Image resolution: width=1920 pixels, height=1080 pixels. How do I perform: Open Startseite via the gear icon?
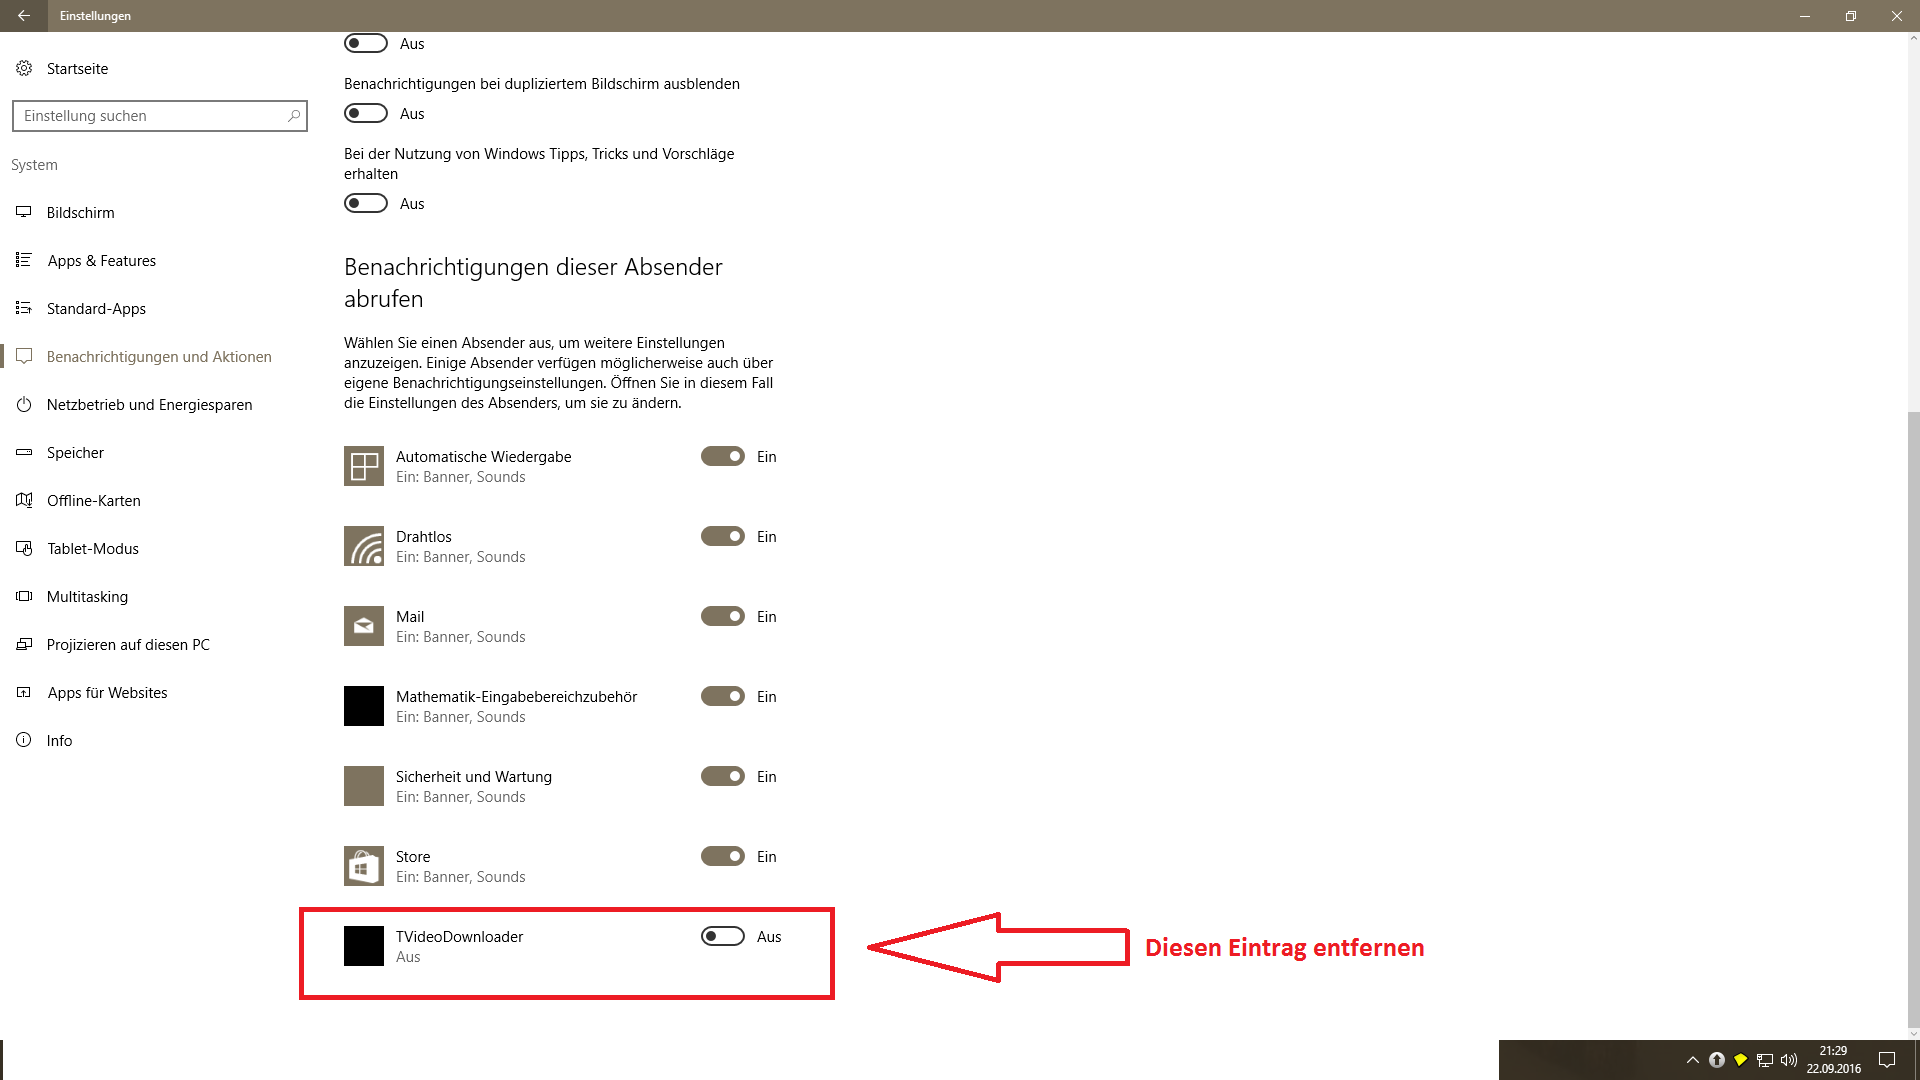[x=24, y=68]
